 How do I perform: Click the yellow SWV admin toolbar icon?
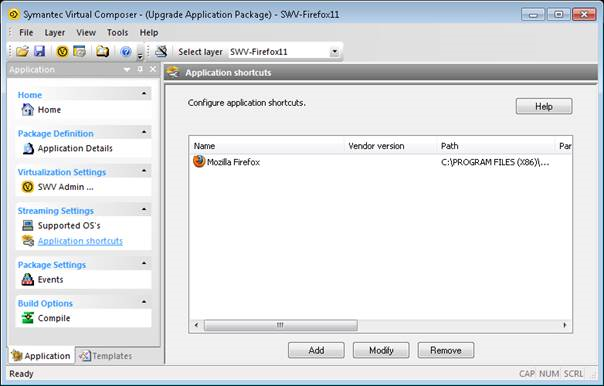62,51
